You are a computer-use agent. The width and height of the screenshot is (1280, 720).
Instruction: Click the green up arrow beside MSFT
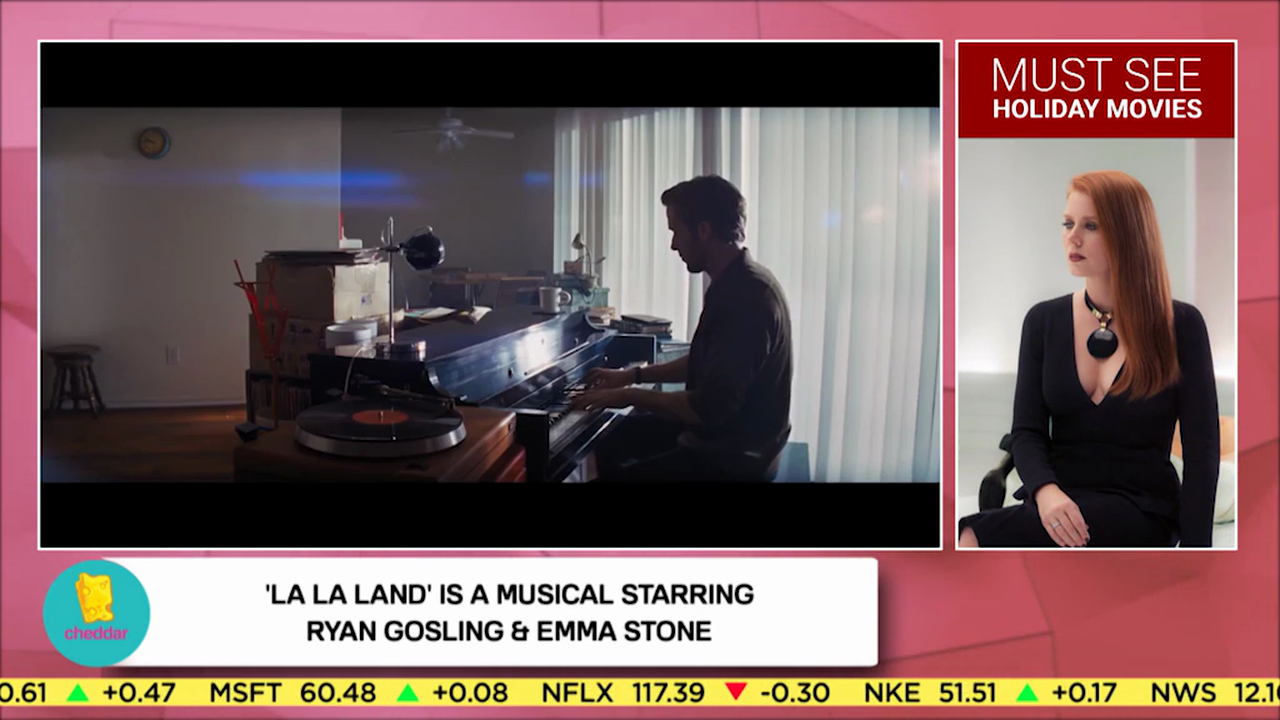click(407, 692)
